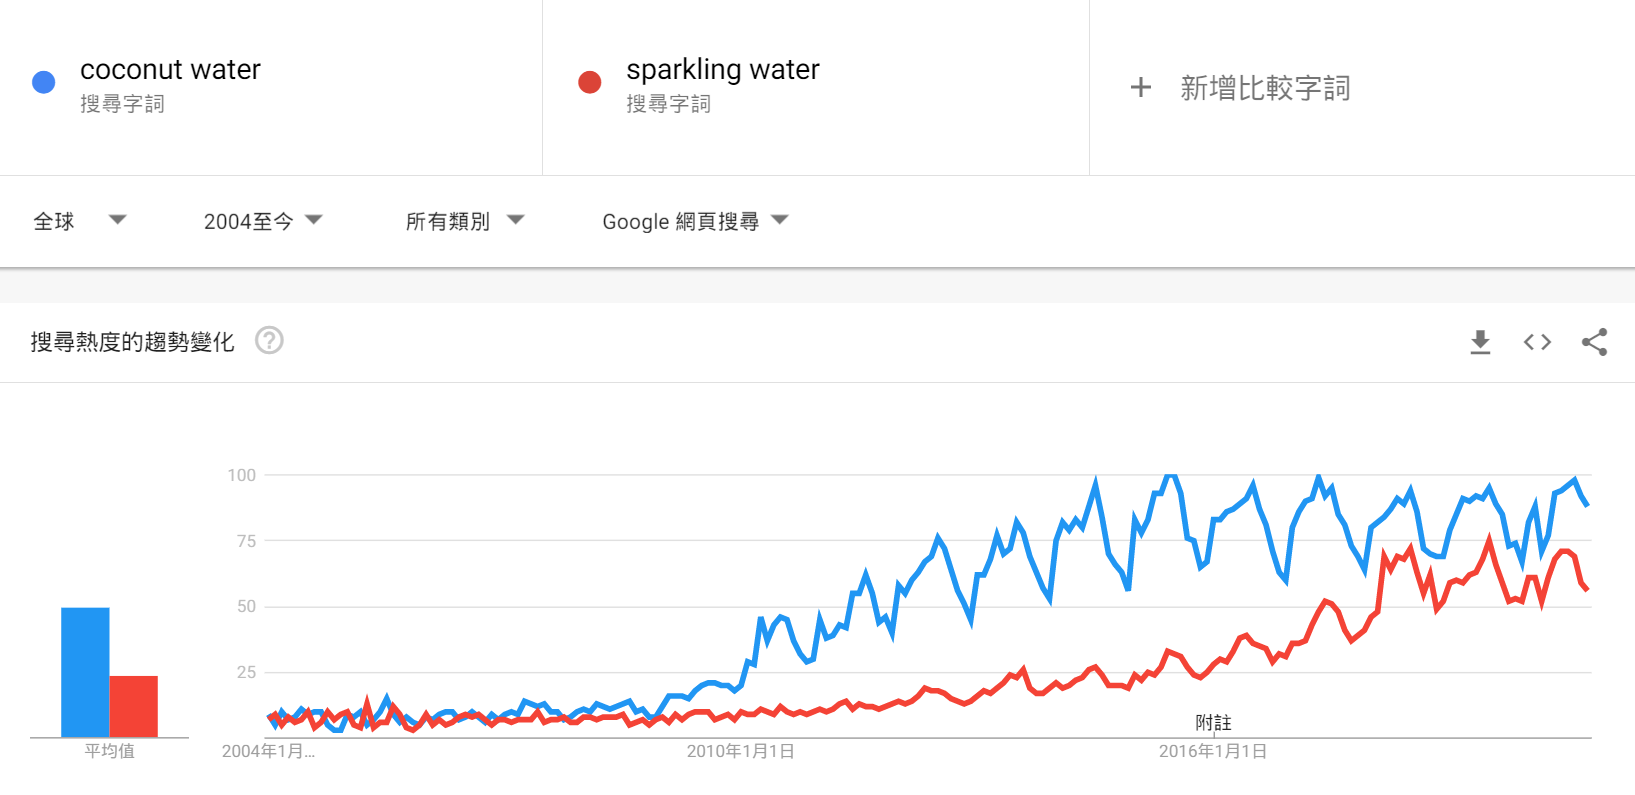Edit the sparkling water search term

coord(722,69)
